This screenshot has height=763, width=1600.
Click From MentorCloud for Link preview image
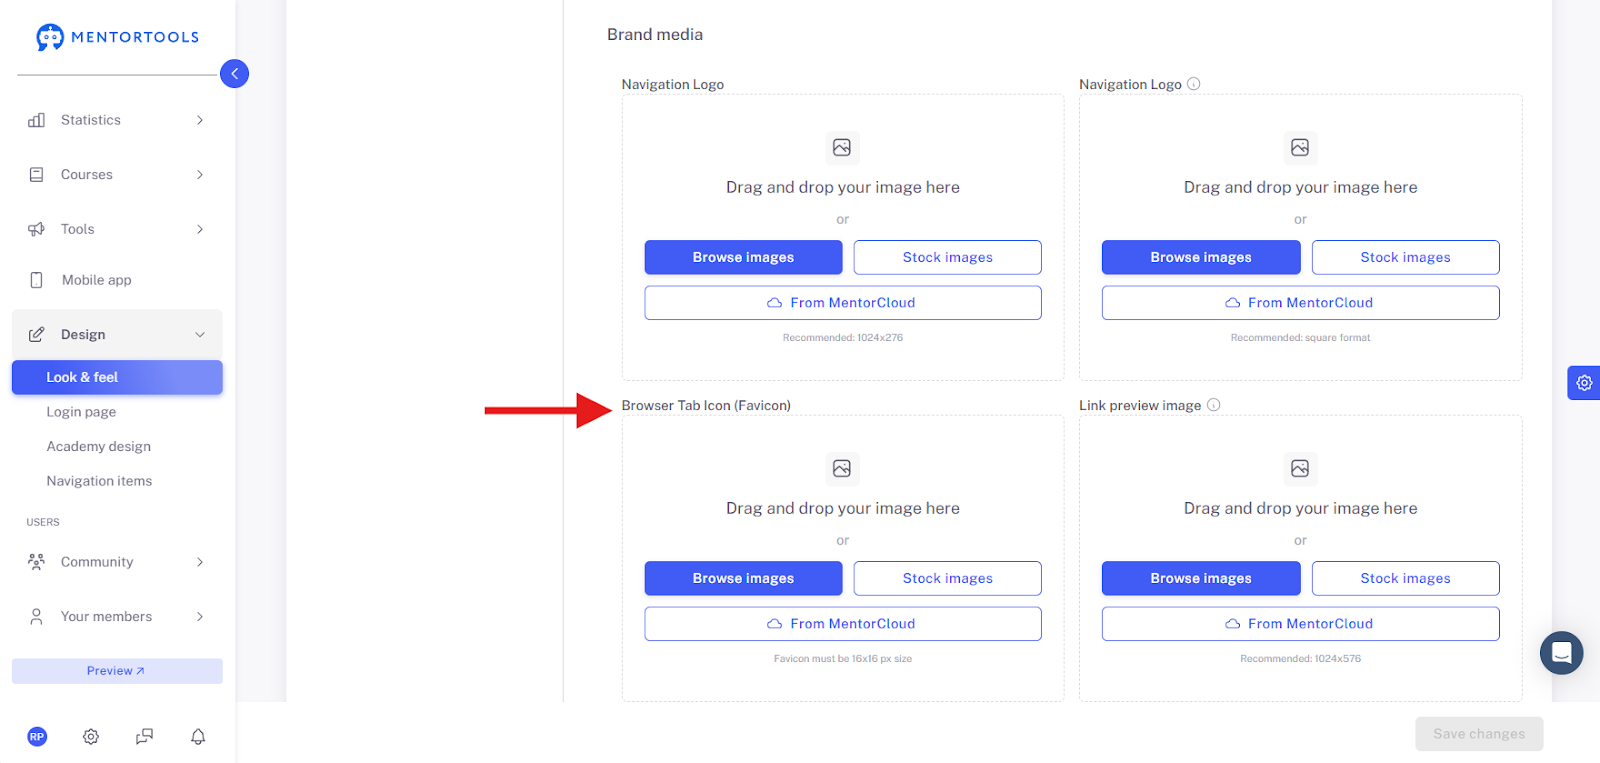1300,624
